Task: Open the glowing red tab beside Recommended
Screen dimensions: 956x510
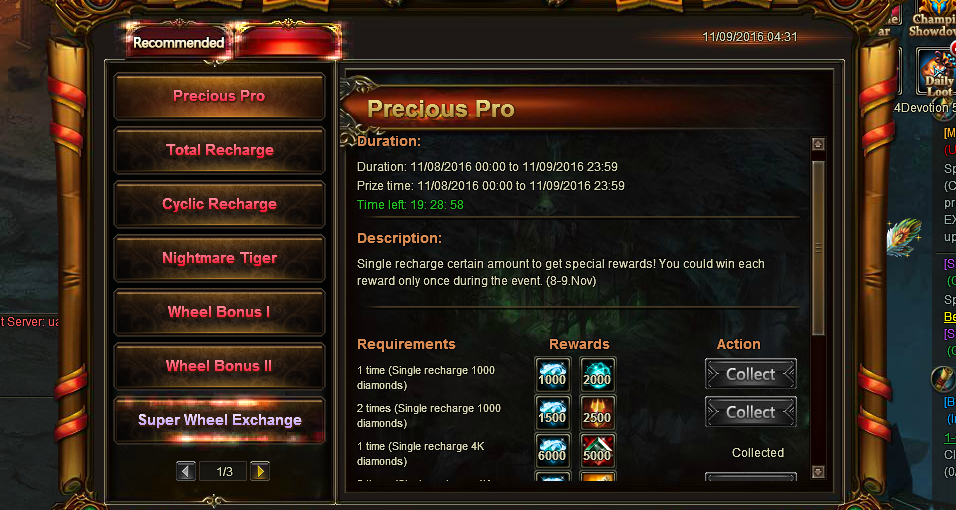Action: [x=288, y=43]
